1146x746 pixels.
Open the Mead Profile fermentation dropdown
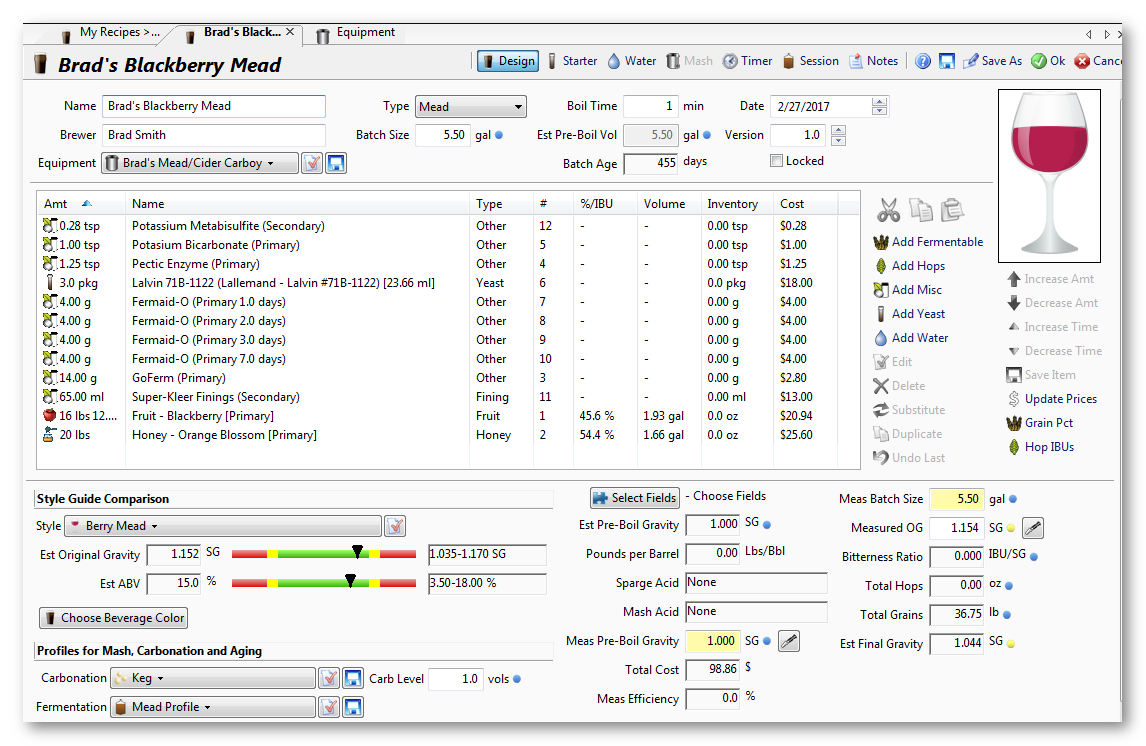pyautogui.click(x=213, y=707)
